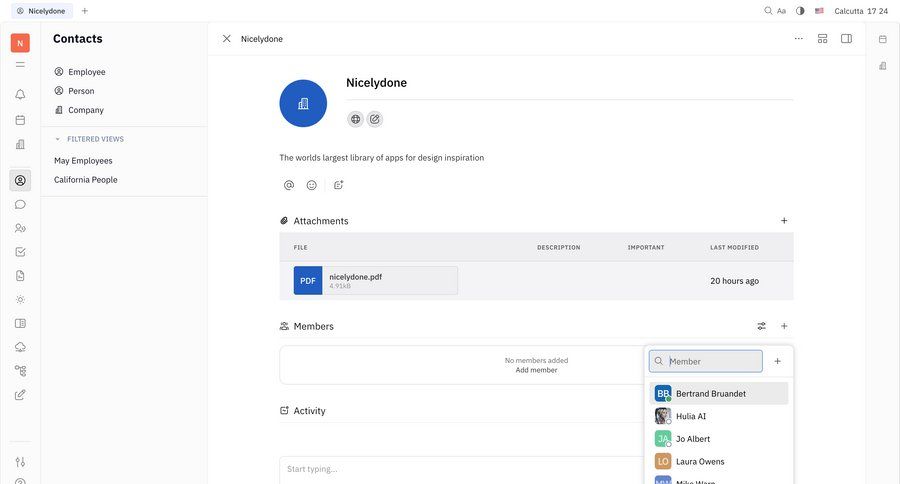Click the add block icon beside emoji
900x484 pixels.
click(339, 185)
